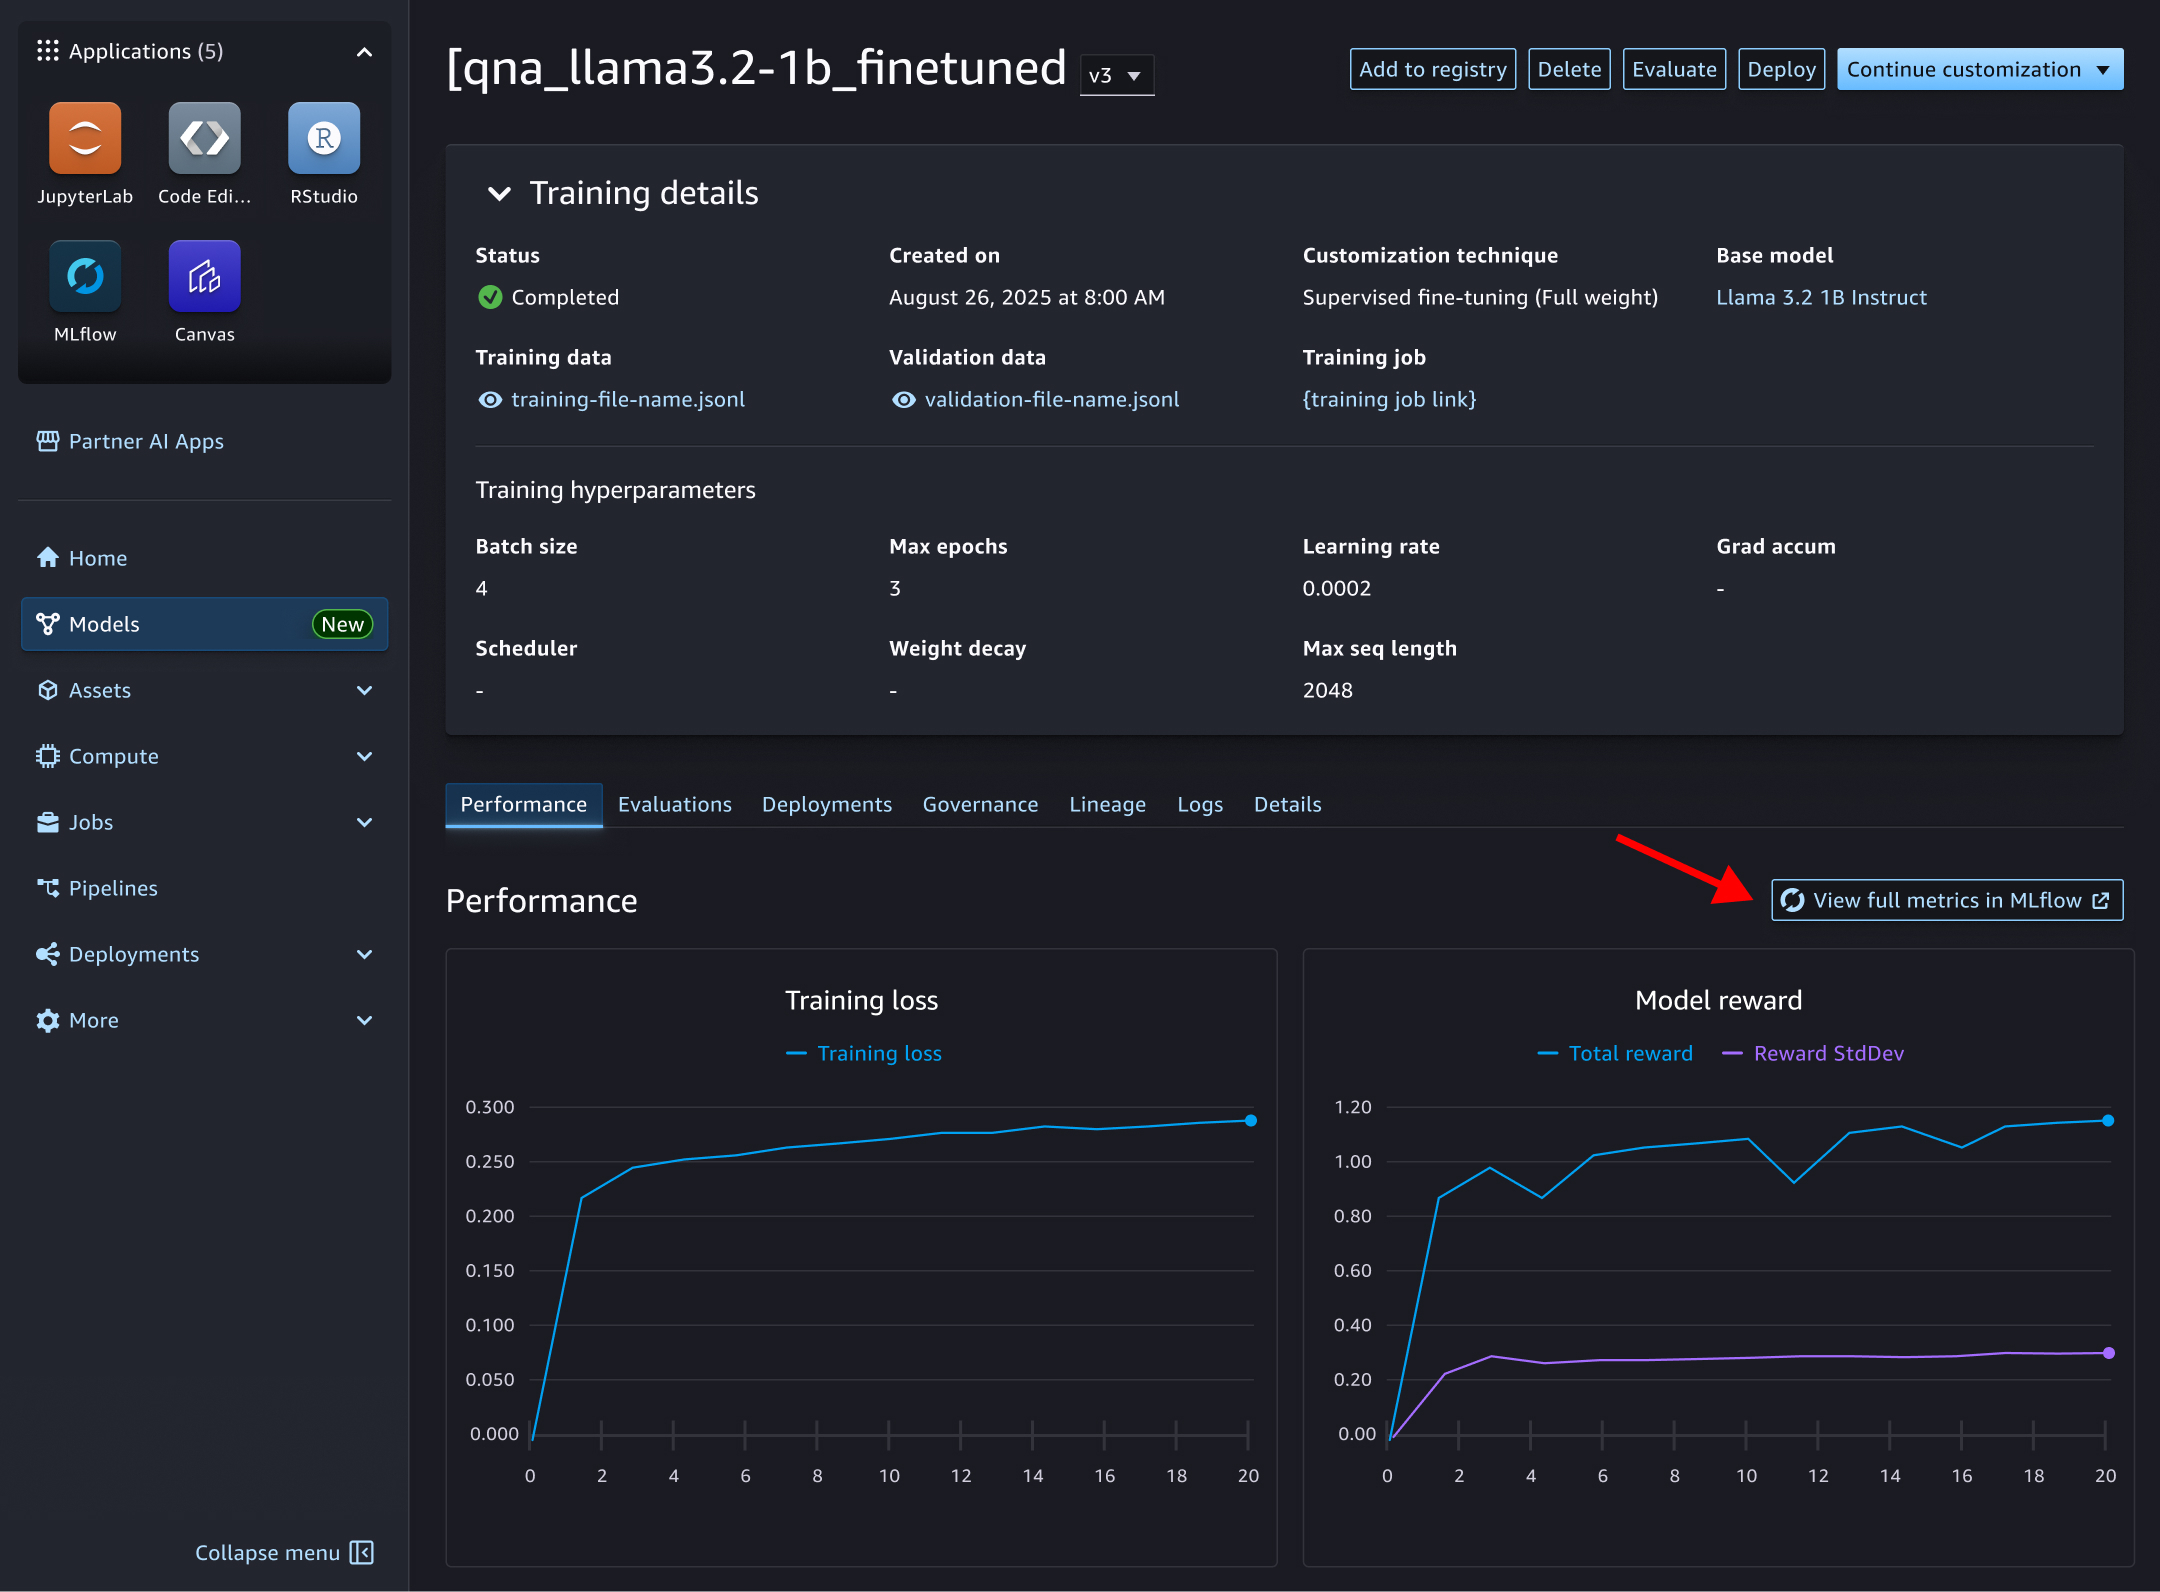This screenshot has height=1592, width=2160.
Task: Open the MLflow application
Action: pyautogui.click(x=85, y=275)
